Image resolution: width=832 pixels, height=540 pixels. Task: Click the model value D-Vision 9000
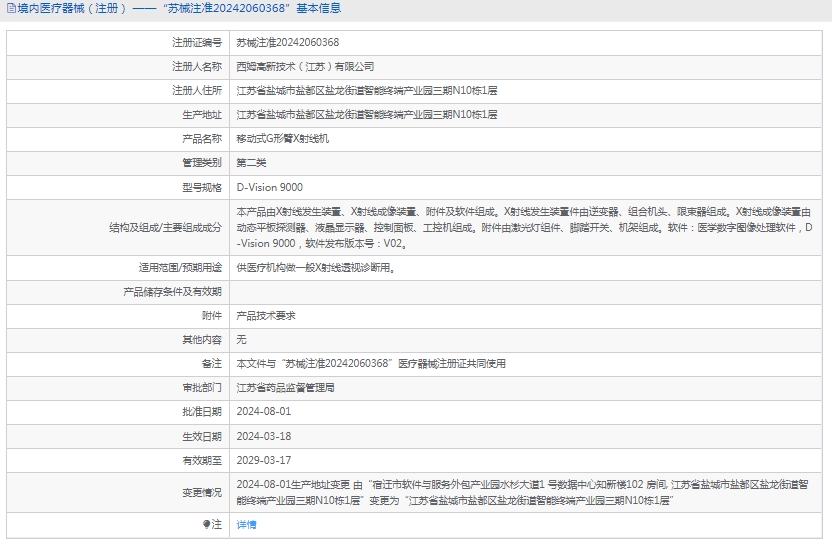[x=269, y=187]
